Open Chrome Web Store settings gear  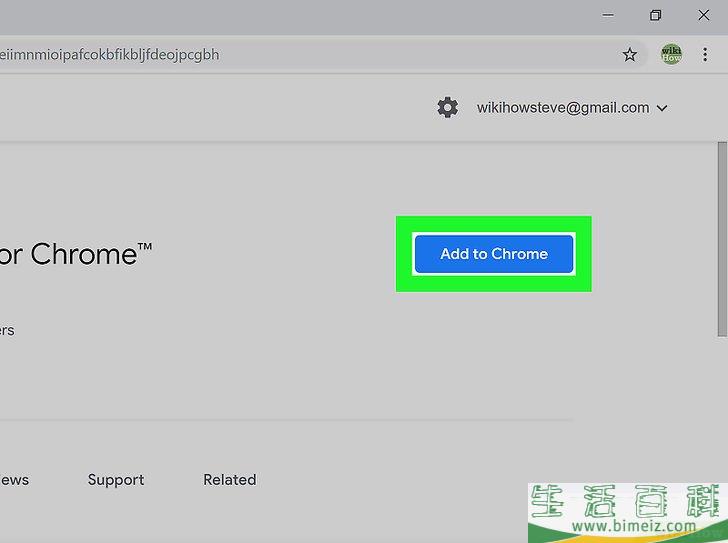click(x=448, y=108)
